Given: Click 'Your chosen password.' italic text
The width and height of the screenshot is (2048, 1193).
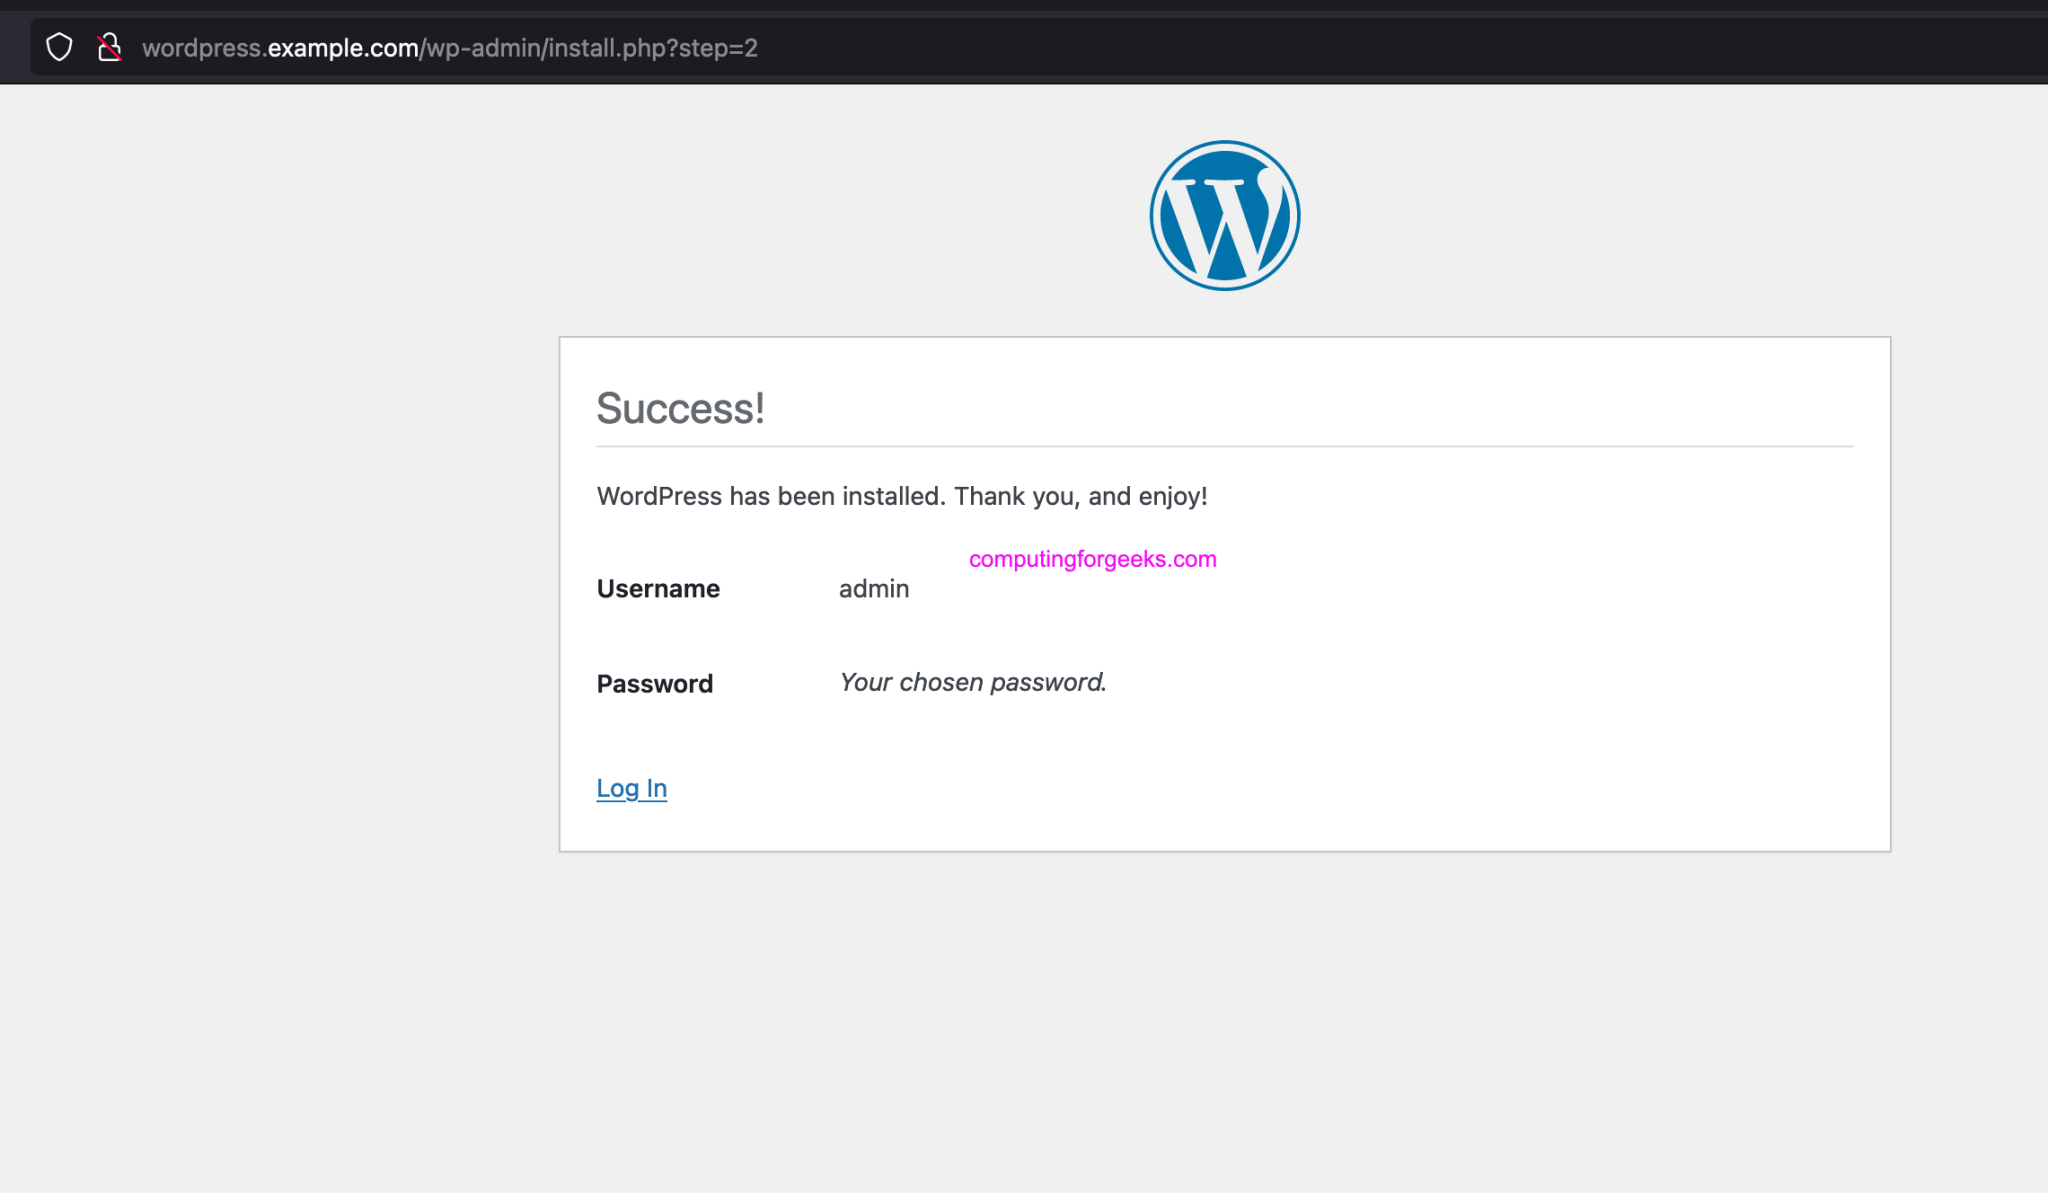Looking at the screenshot, I should [972, 682].
